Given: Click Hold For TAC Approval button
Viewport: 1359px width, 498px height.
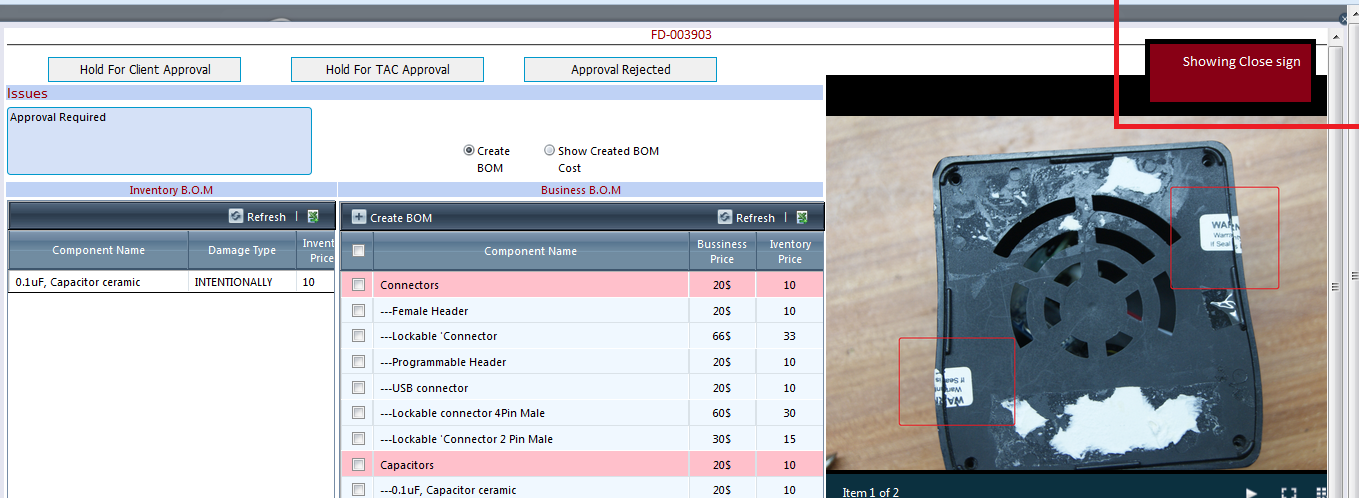Looking at the screenshot, I should [x=387, y=69].
